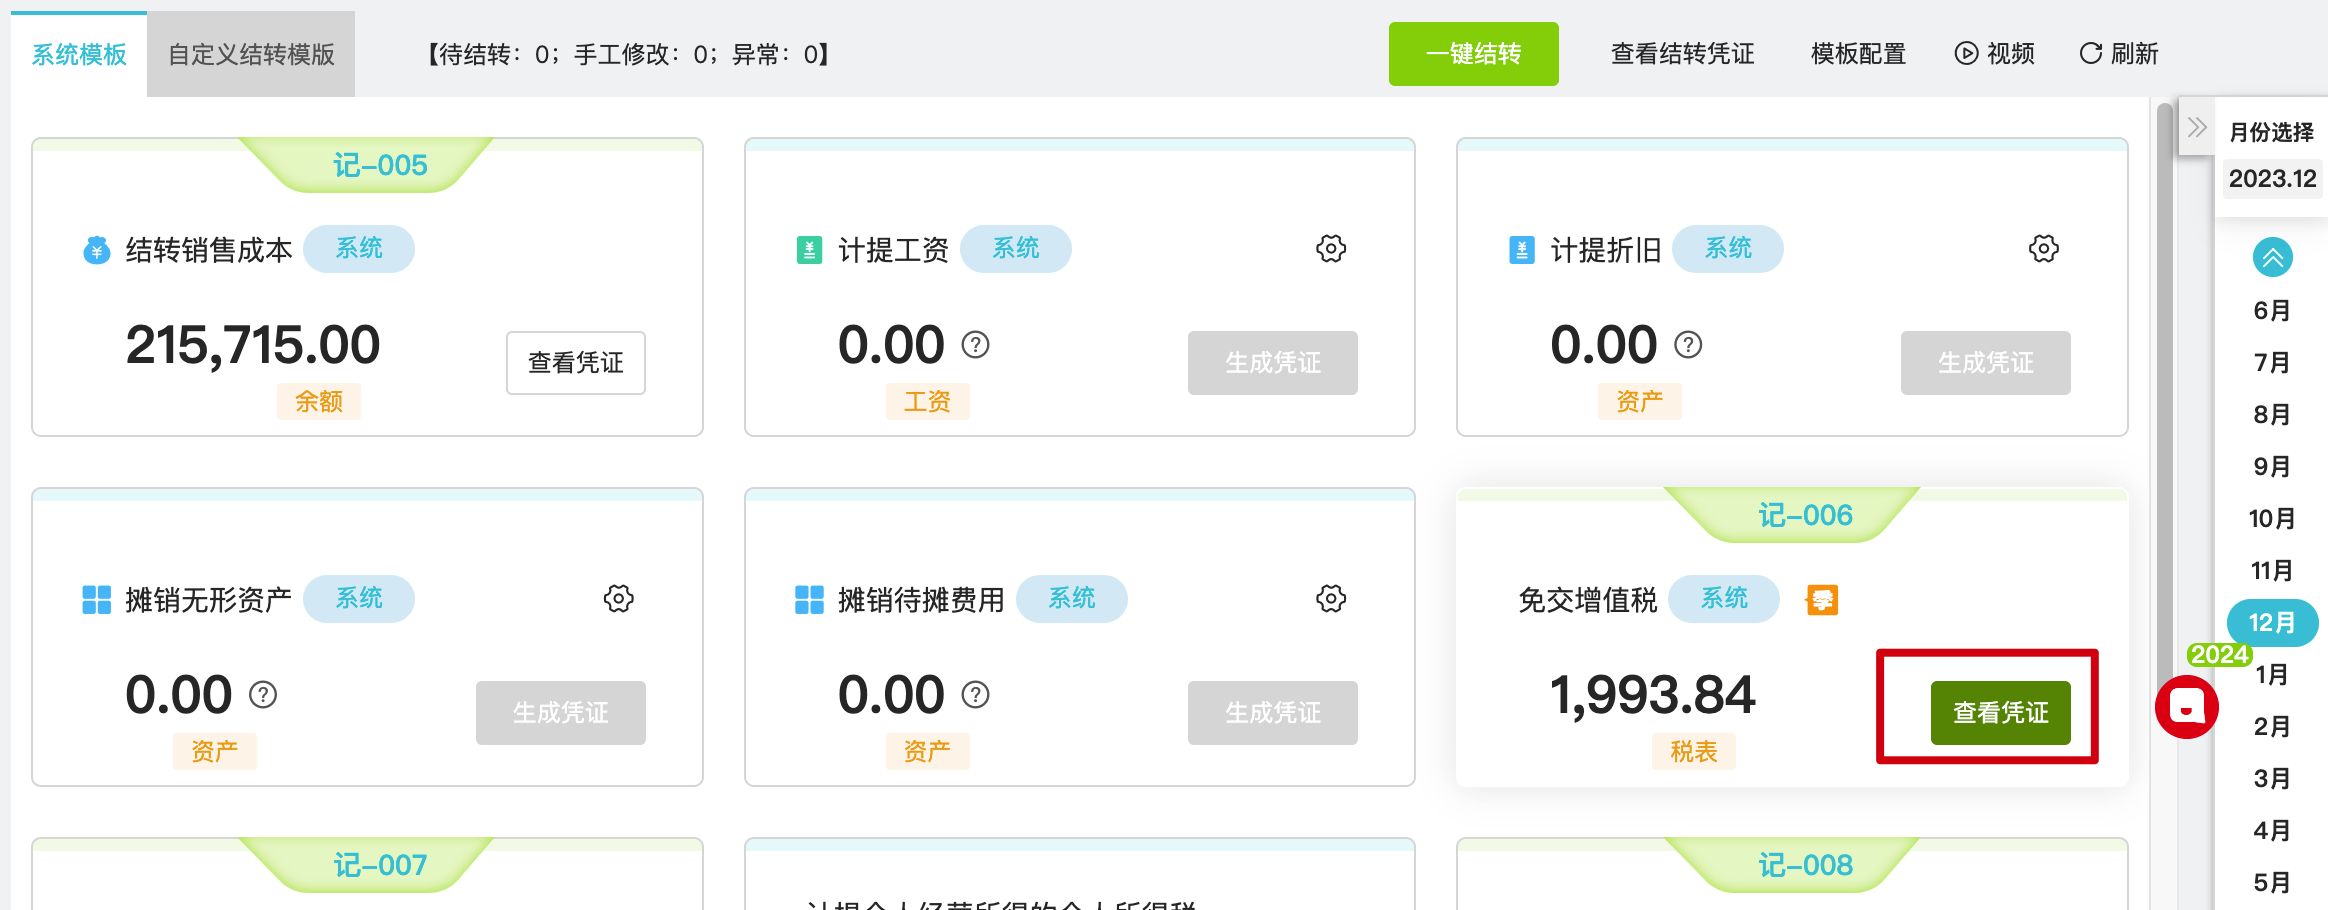This screenshot has width=2328, height=910.
Task: Open settings gear for 计提工资 card
Action: point(1330,249)
